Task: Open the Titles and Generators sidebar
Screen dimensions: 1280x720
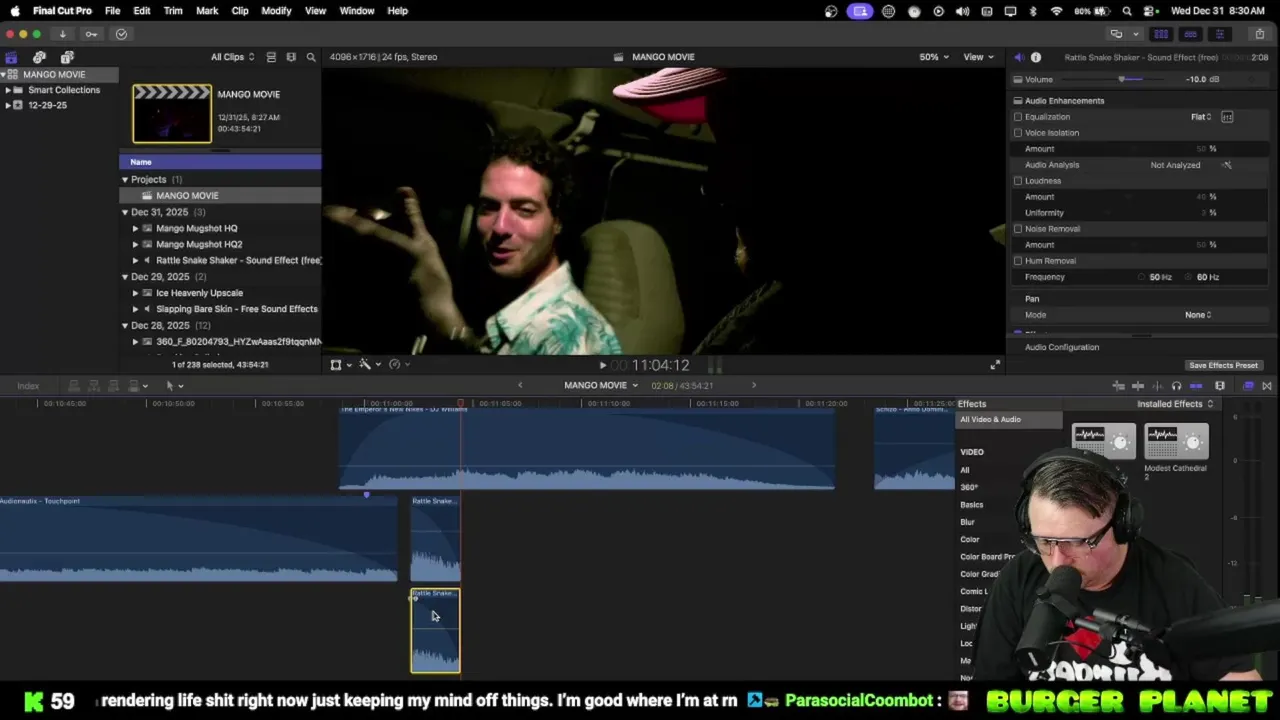Action: 67,57
